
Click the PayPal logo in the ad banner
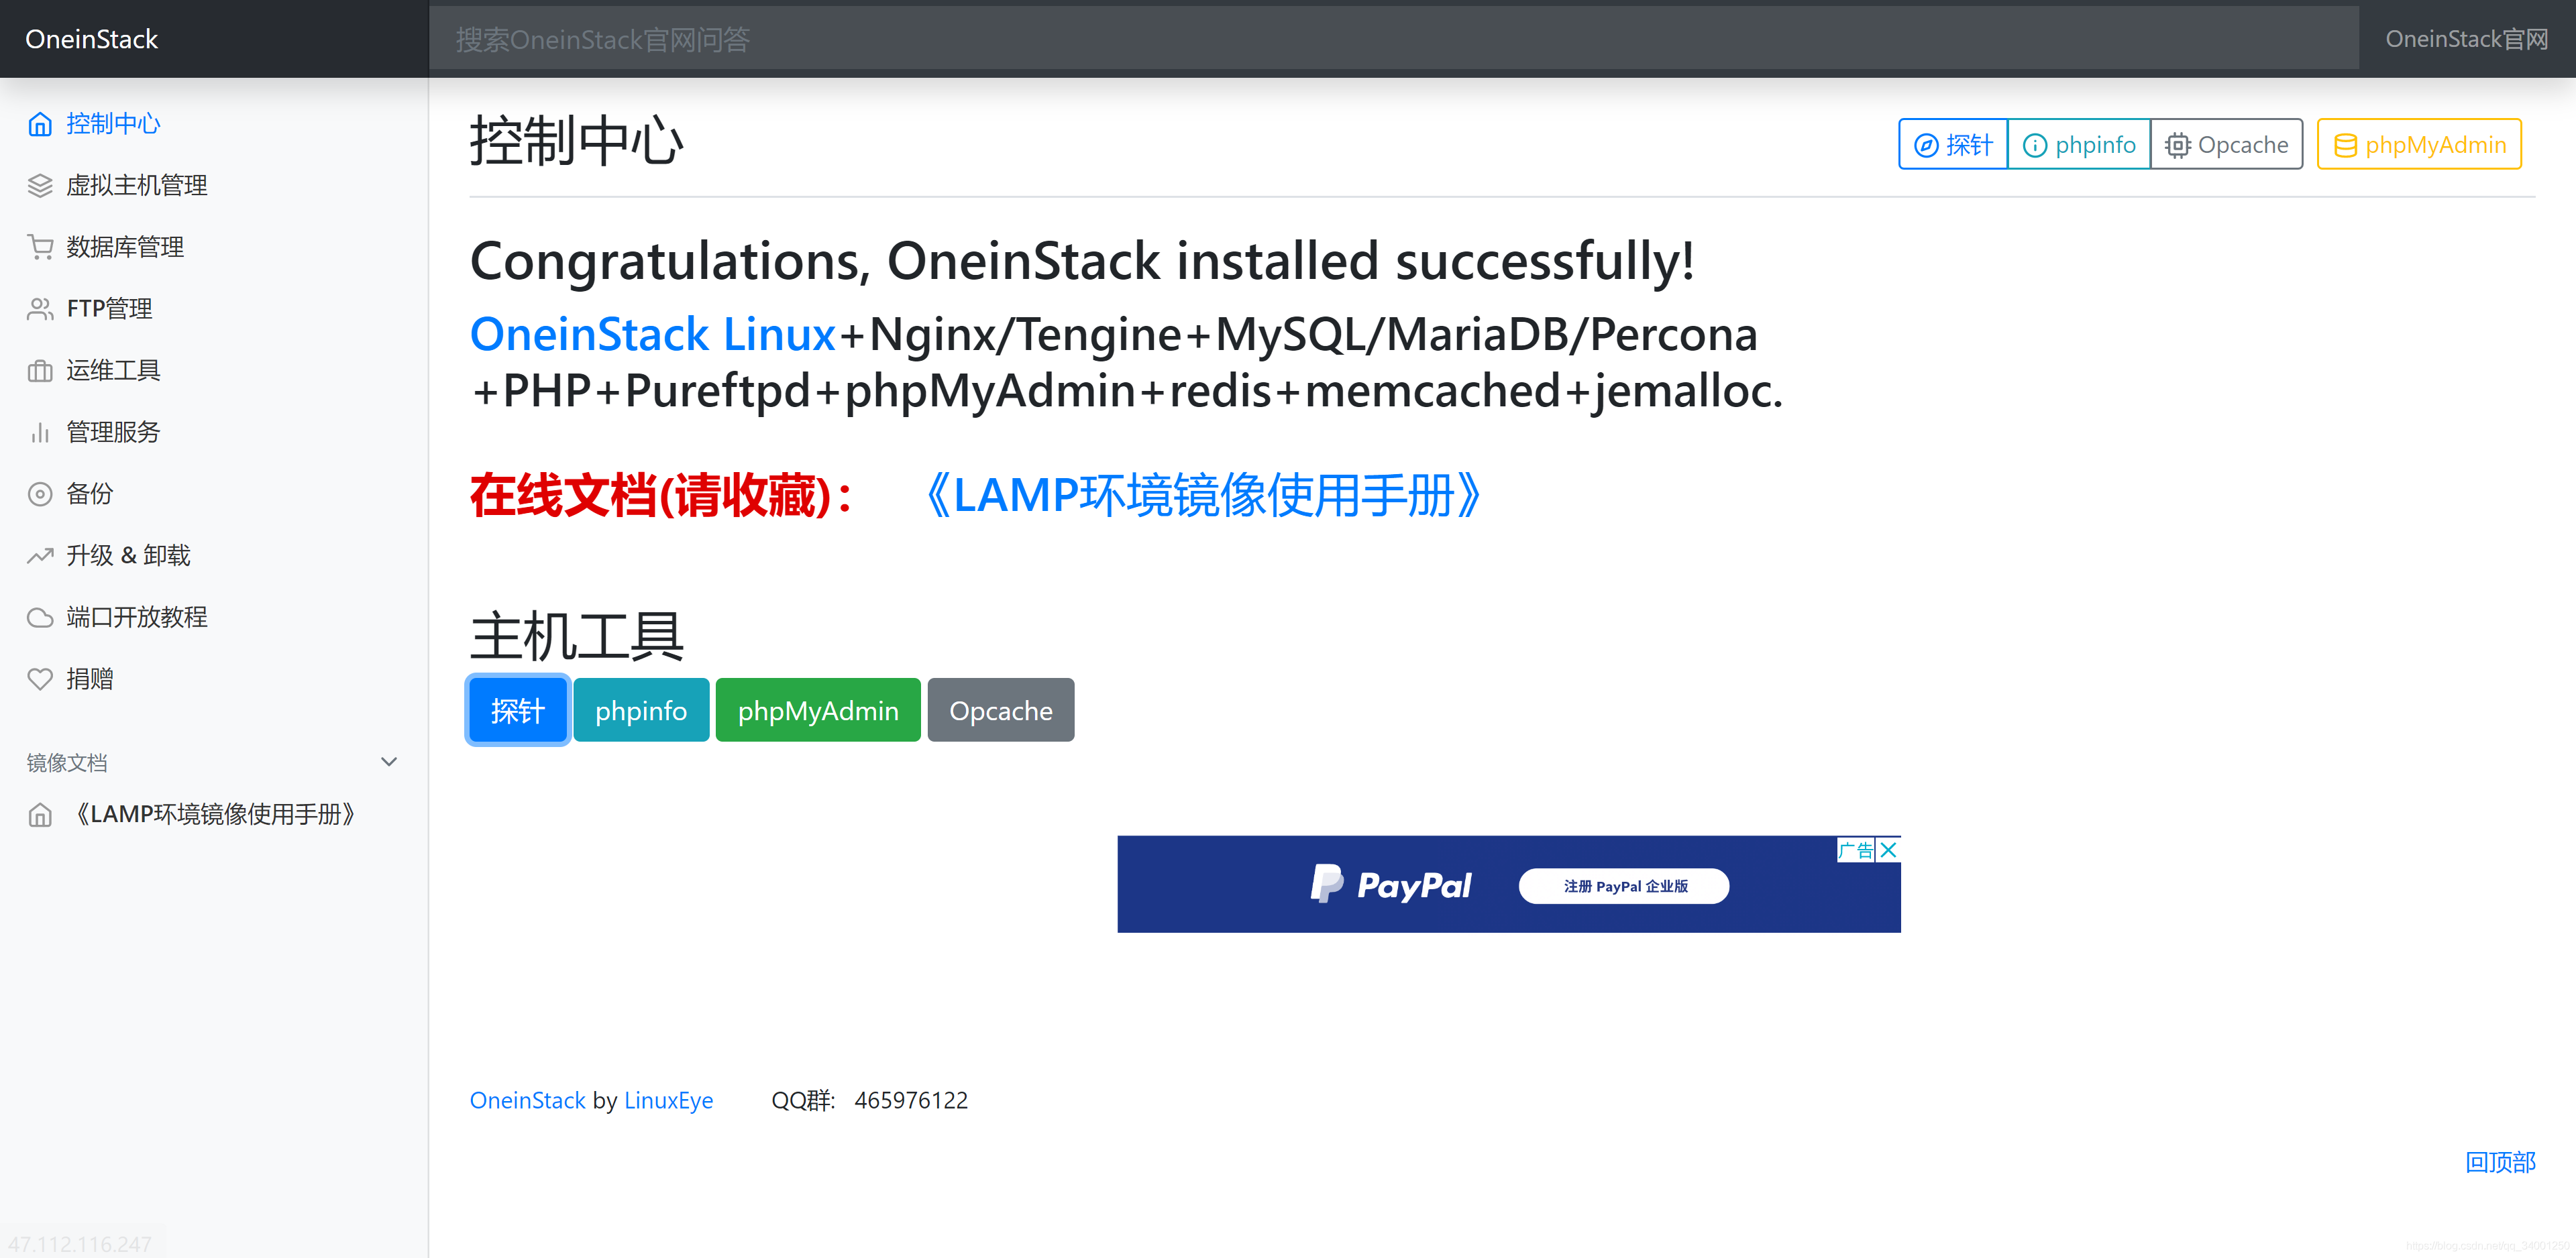tap(1391, 884)
